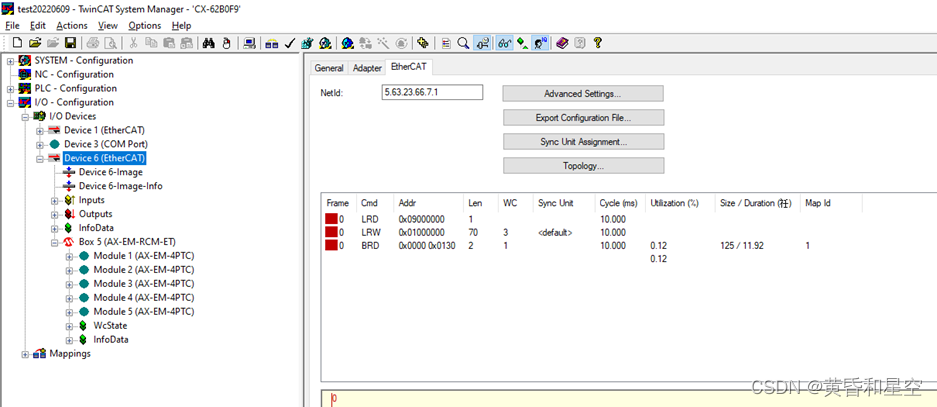
Task: Select Device 6-Image-Info tree item
Action: 121,186
